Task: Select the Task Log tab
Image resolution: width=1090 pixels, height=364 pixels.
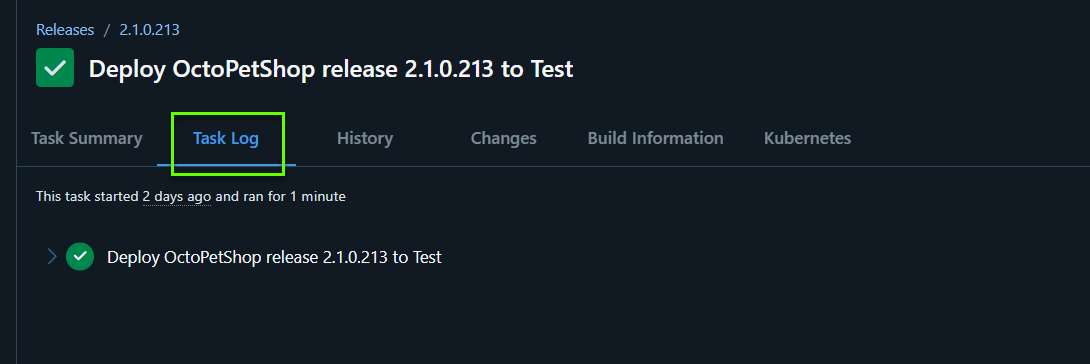Action: (x=226, y=138)
